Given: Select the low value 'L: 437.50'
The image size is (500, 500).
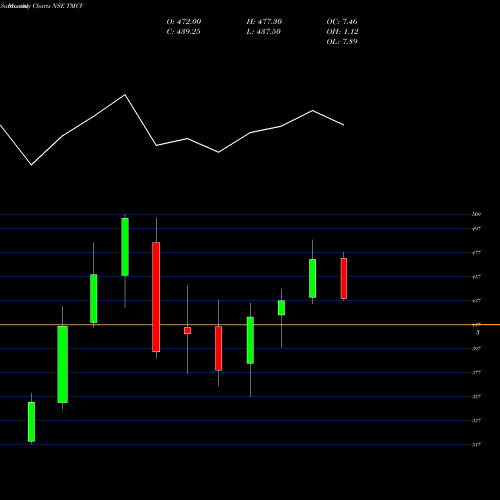Looking at the screenshot, I should click(x=263, y=32).
